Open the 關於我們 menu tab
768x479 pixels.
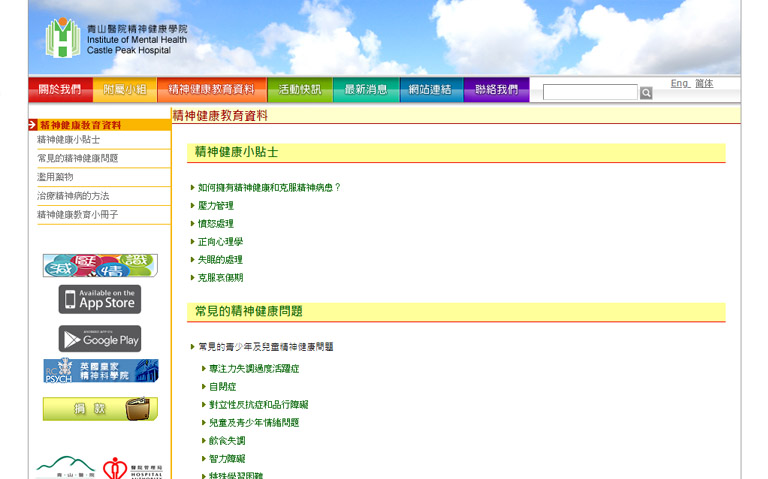(x=60, y=90)
